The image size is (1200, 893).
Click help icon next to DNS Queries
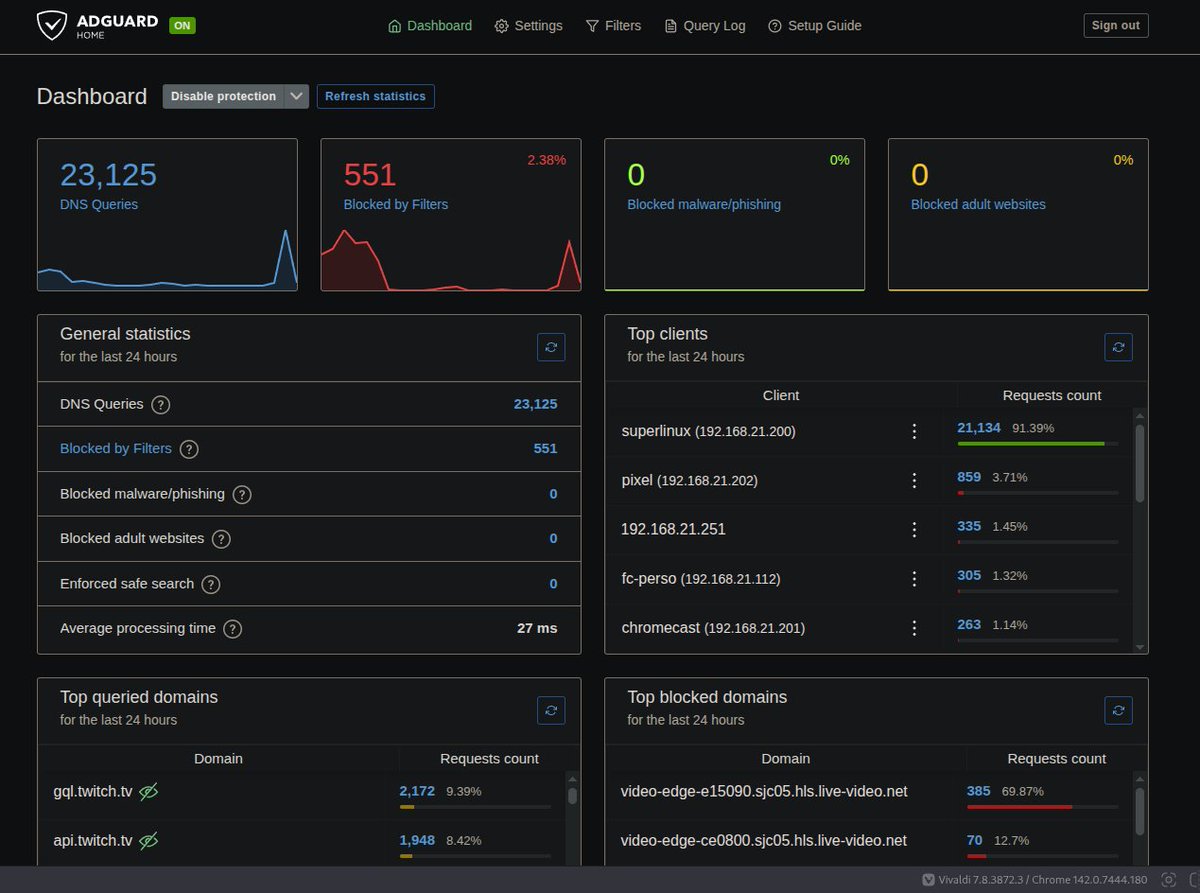[161, 405]
